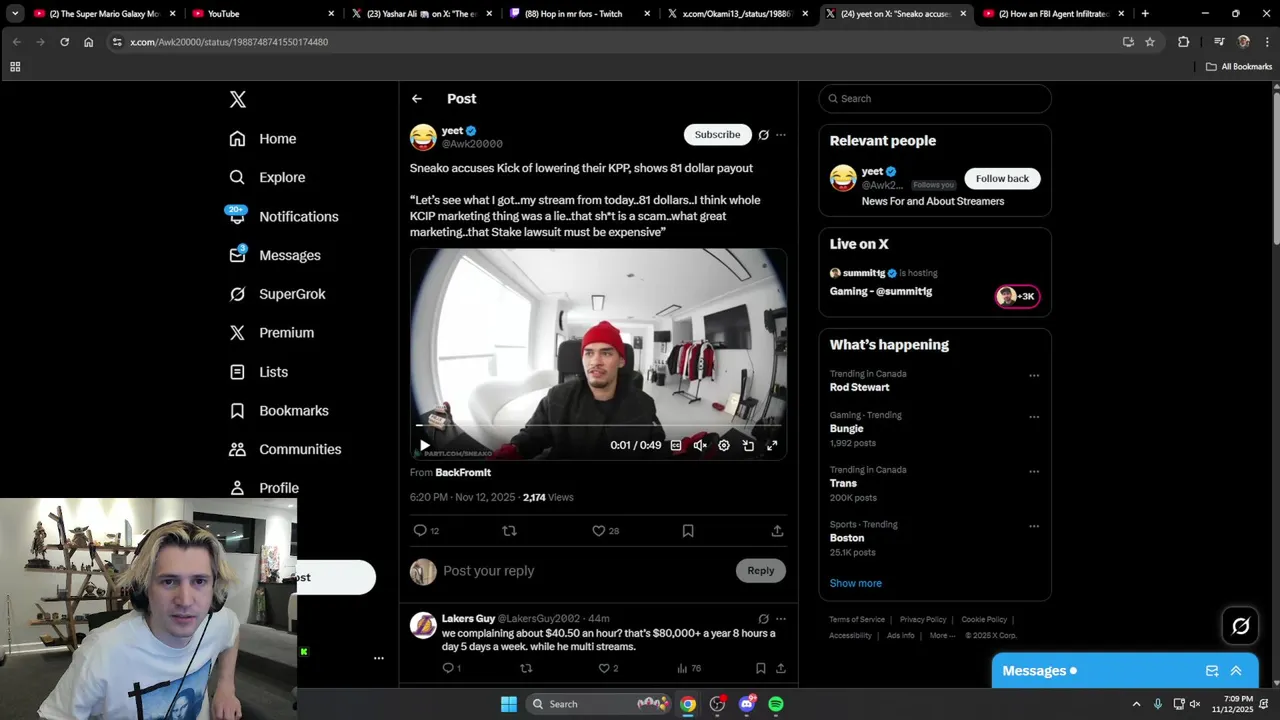This screenshot has width=1280, height=720.
Task: Open video settings gear
Action: (x=724, y=446)
